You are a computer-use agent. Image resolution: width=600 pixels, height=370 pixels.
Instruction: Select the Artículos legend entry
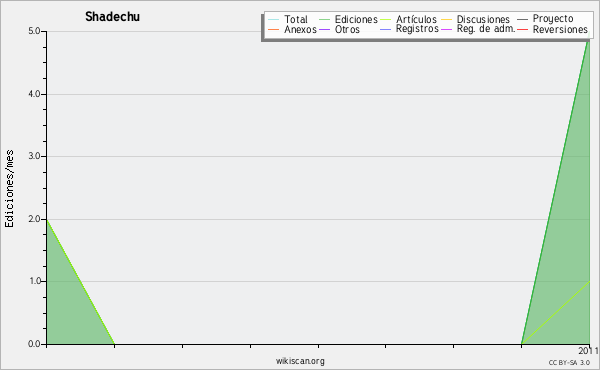[x=416, y=19]
